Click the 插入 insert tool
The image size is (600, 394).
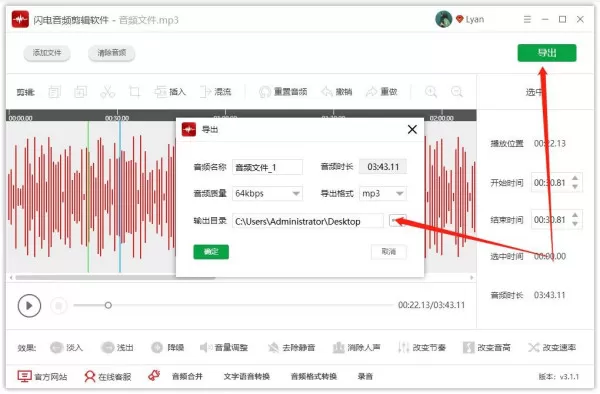(170, 92)
